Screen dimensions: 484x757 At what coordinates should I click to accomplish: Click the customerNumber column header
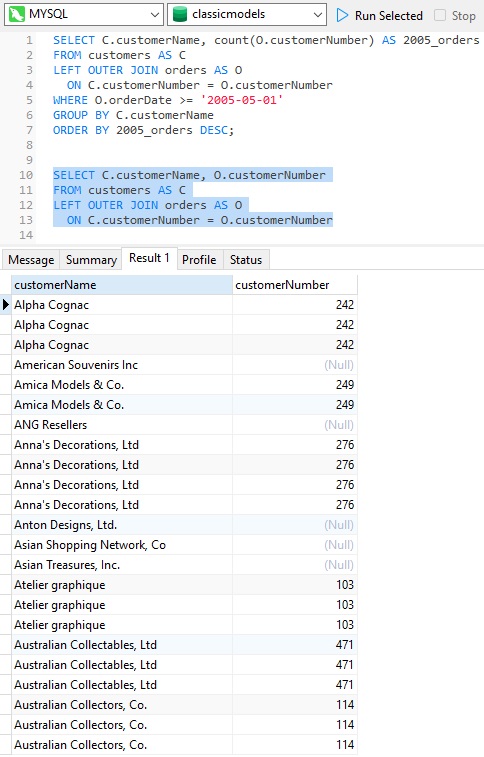[295, 285]
